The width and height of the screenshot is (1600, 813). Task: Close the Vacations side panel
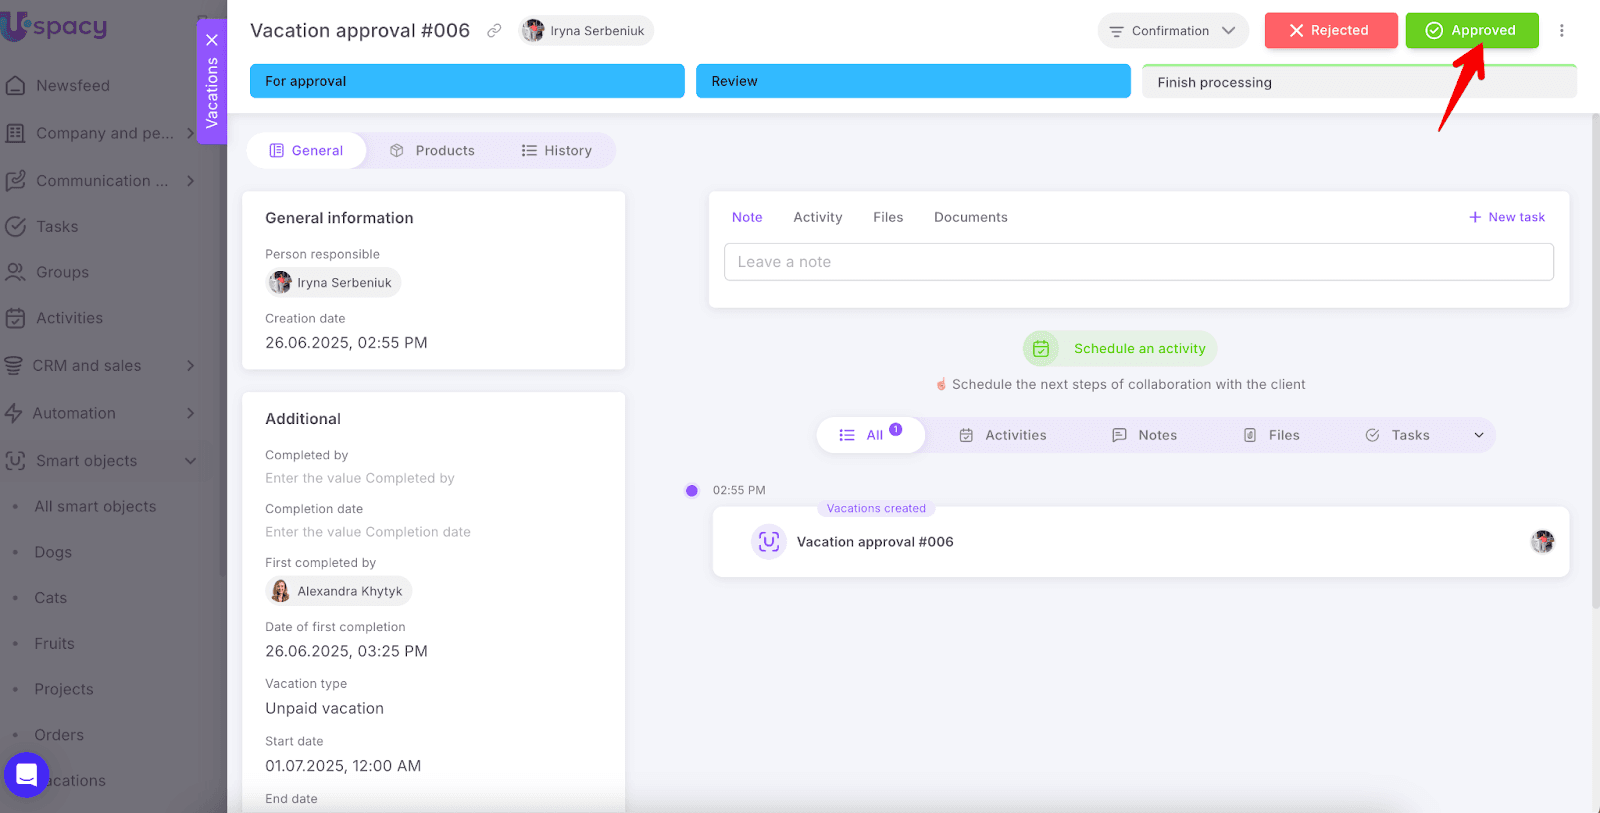[212, 40]
